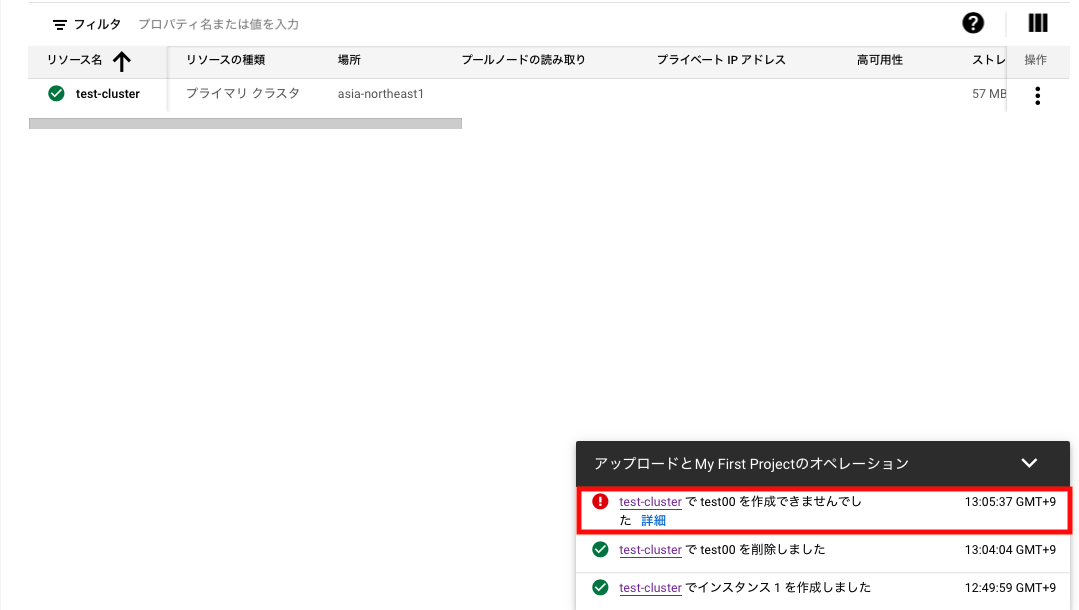
Task: Open the test-cluster resource name in table
Action: click(x=107, y=94)
